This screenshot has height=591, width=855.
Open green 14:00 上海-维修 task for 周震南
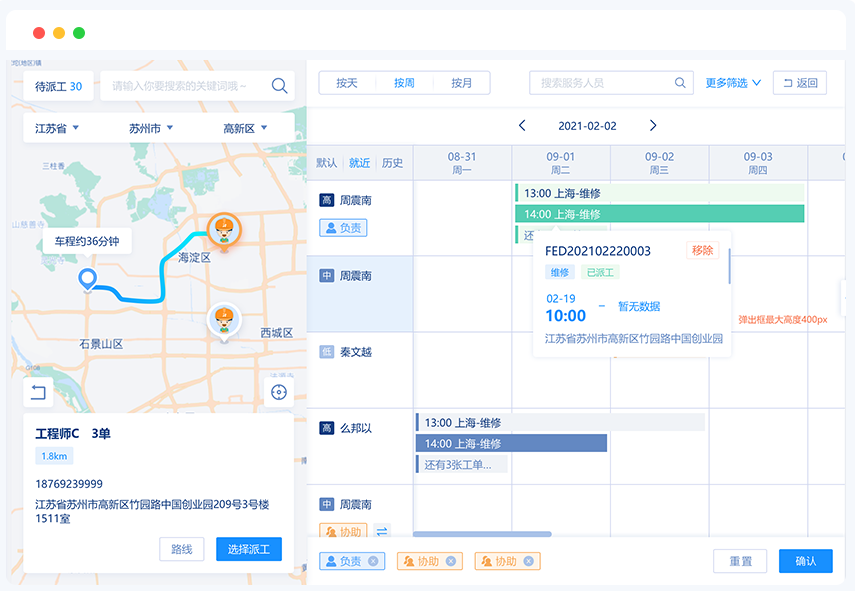pyautogui.click(x=659, y=214)
